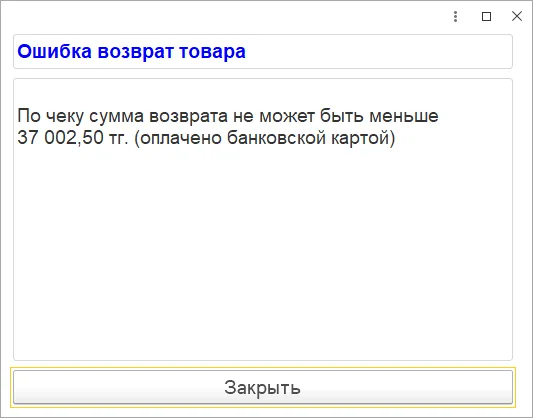Click the Закрыть button
This screenshot has width=533, height=418.
[x=263, y=387]
